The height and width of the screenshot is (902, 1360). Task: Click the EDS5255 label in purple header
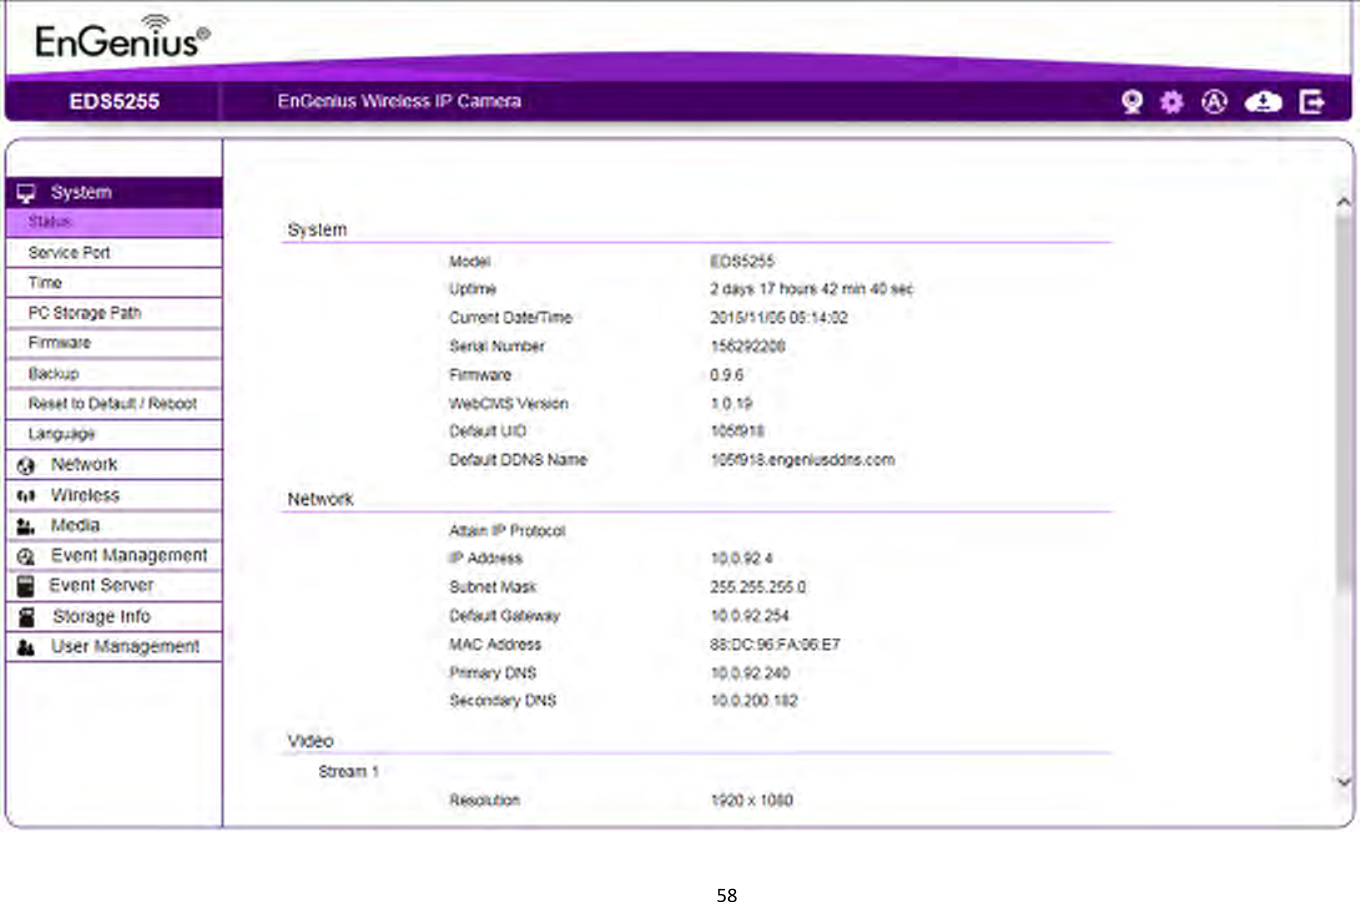tap(114, 101)
